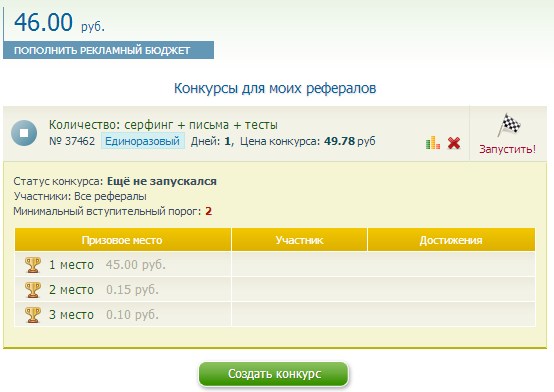
Task: Click the Создать конкурс button
Action: 273,374
